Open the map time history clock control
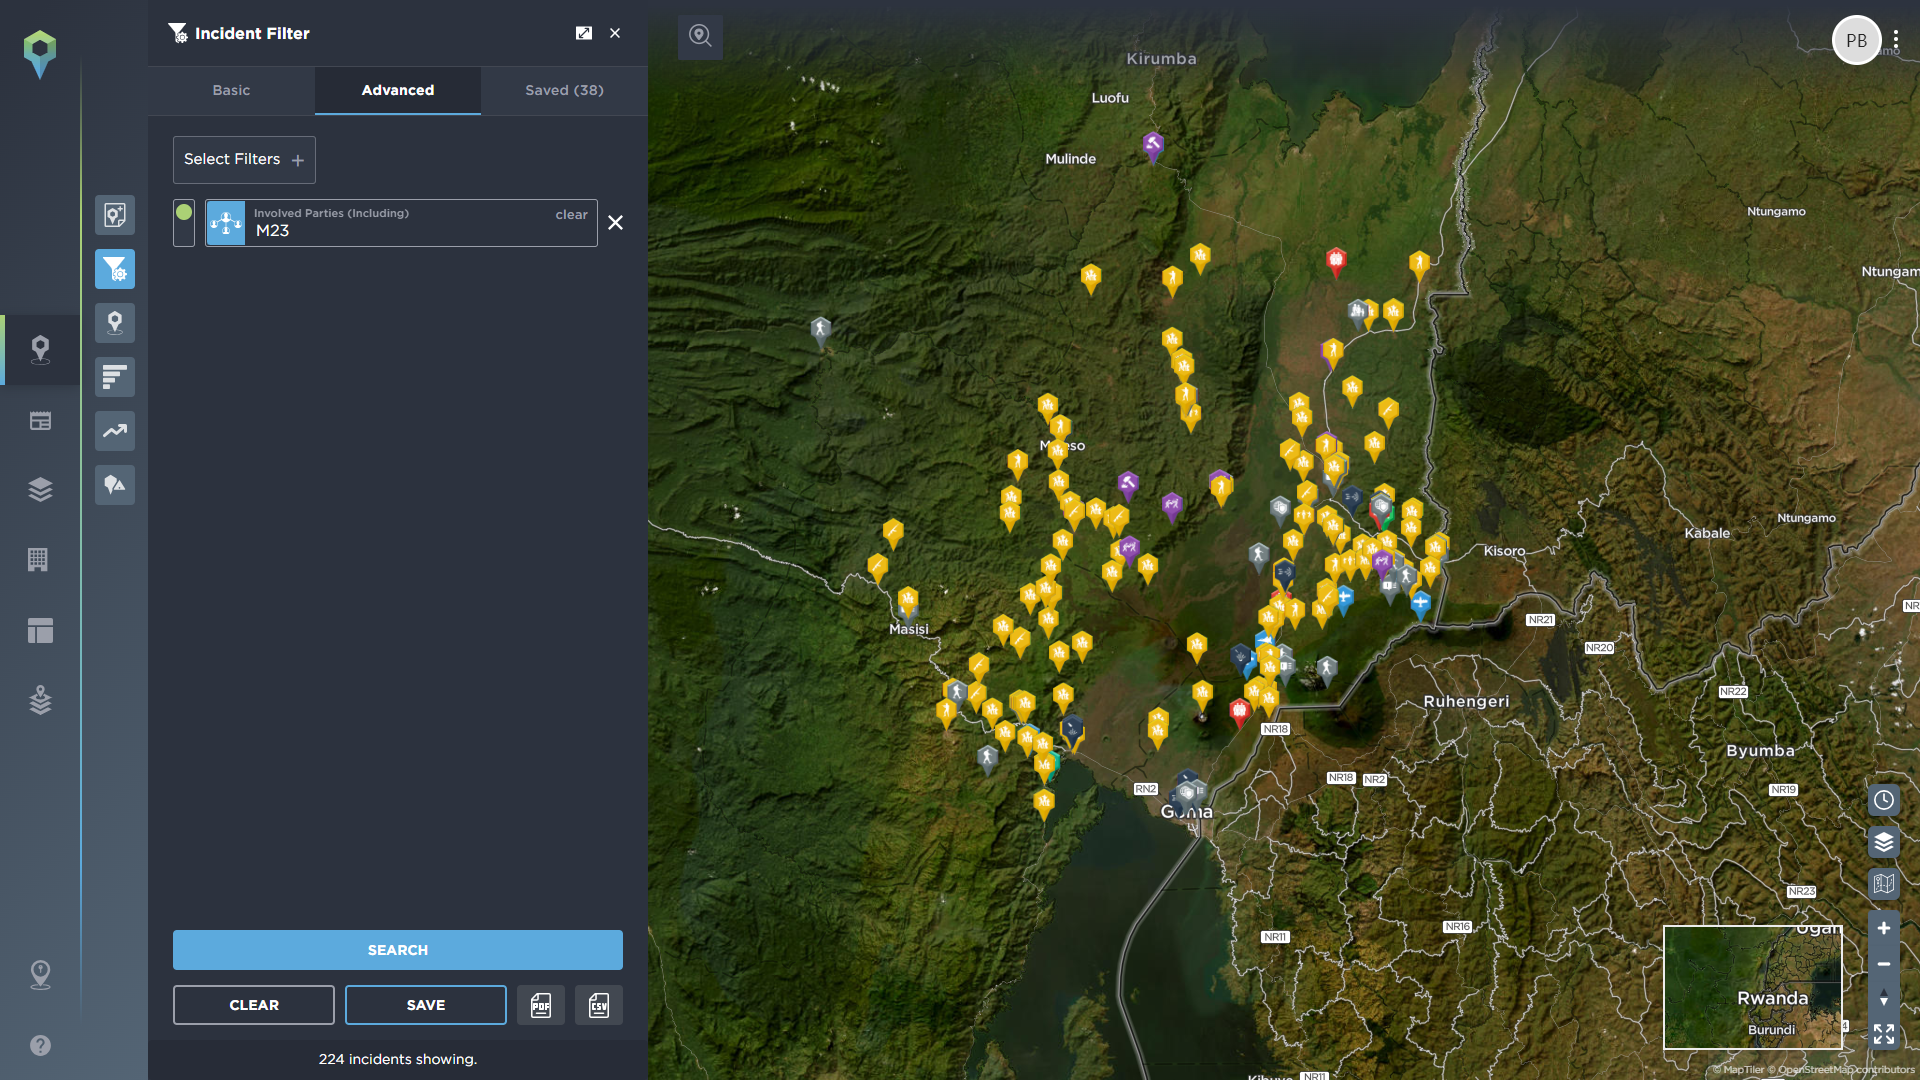This screenshot has width=1920, height=1080. [x=1884, y=800]
